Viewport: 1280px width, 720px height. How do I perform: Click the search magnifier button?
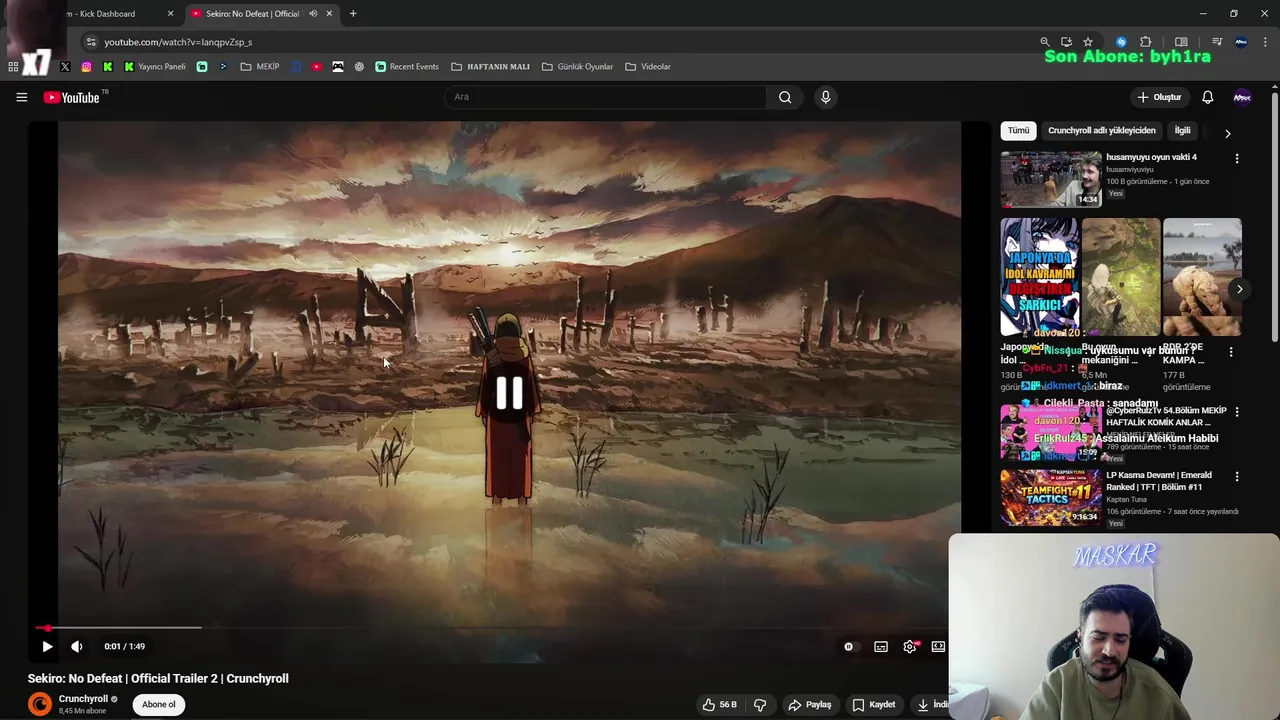click(x=785, y=97)
